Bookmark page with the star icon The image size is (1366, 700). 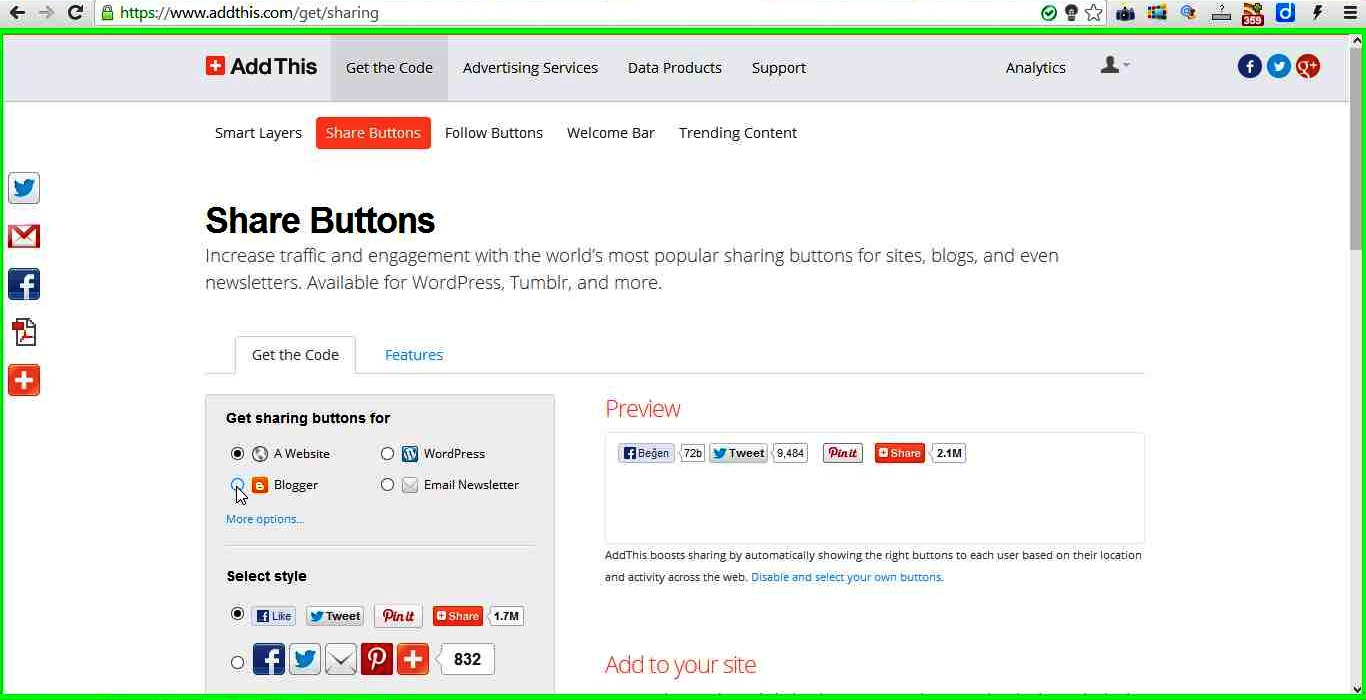click(x=1094, y=13)
